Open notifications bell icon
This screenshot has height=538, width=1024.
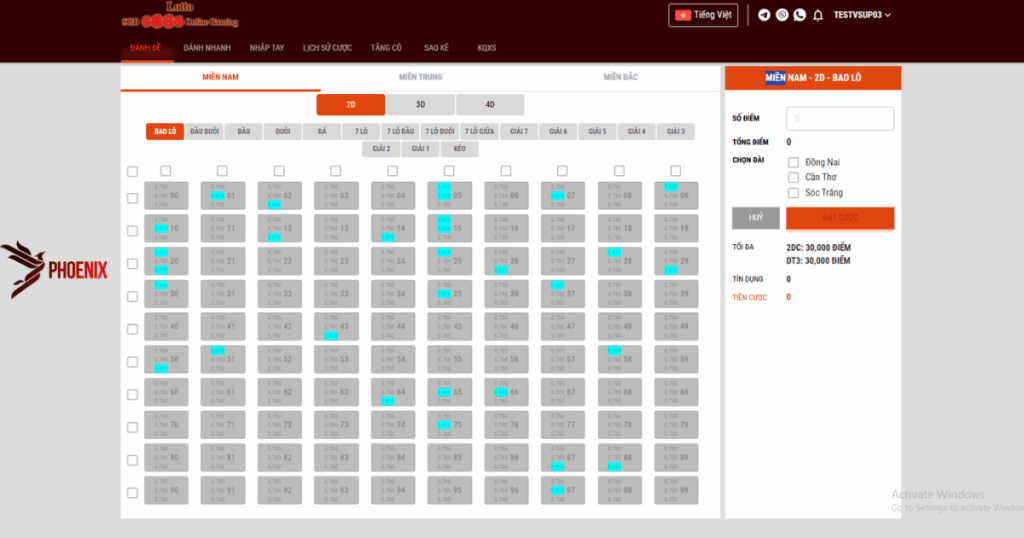pos(818,15)
